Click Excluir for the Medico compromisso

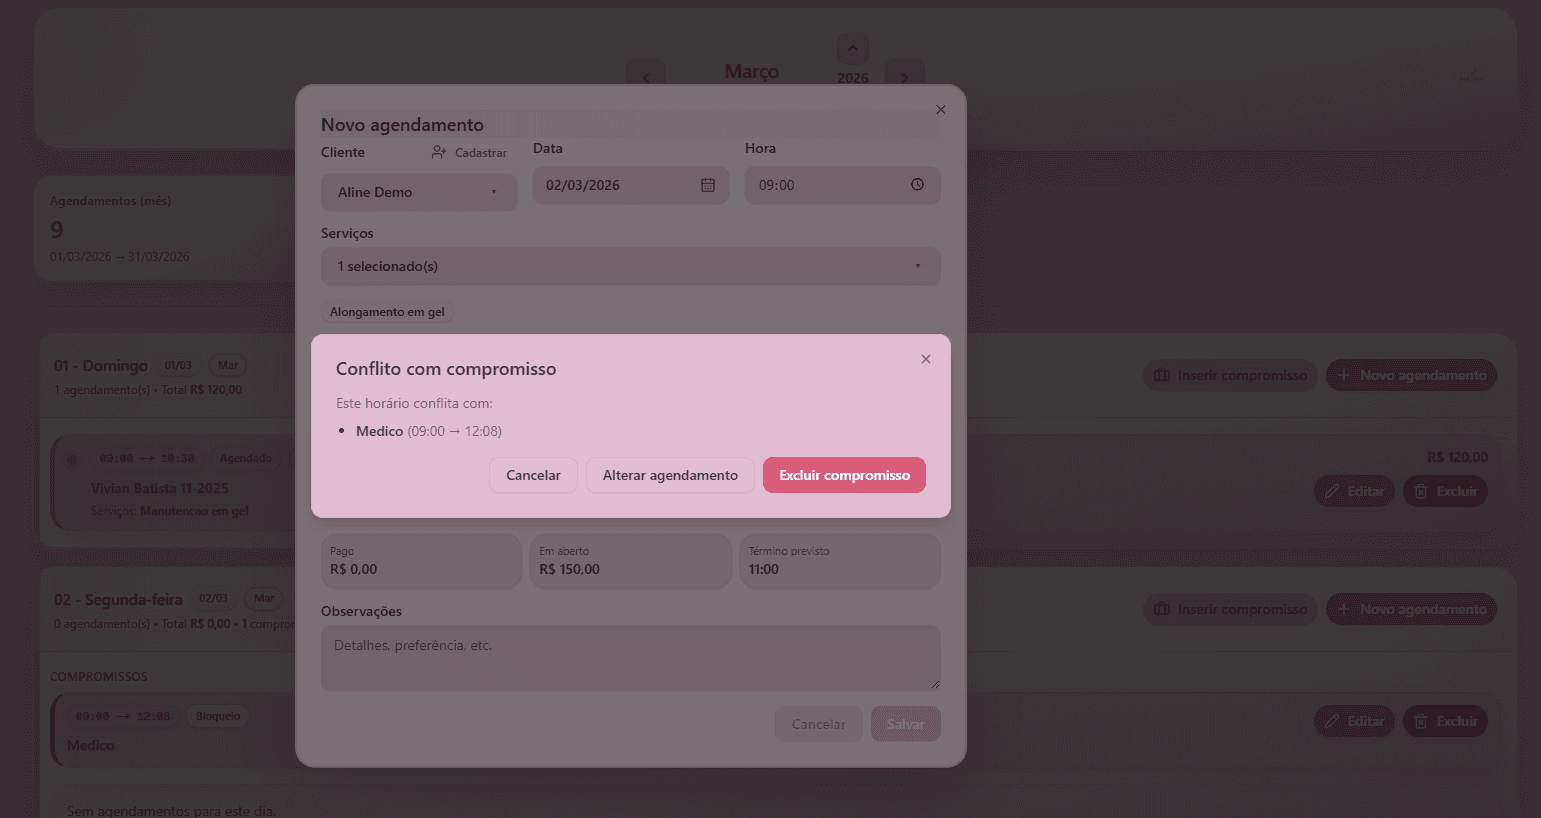(1445, 721)
